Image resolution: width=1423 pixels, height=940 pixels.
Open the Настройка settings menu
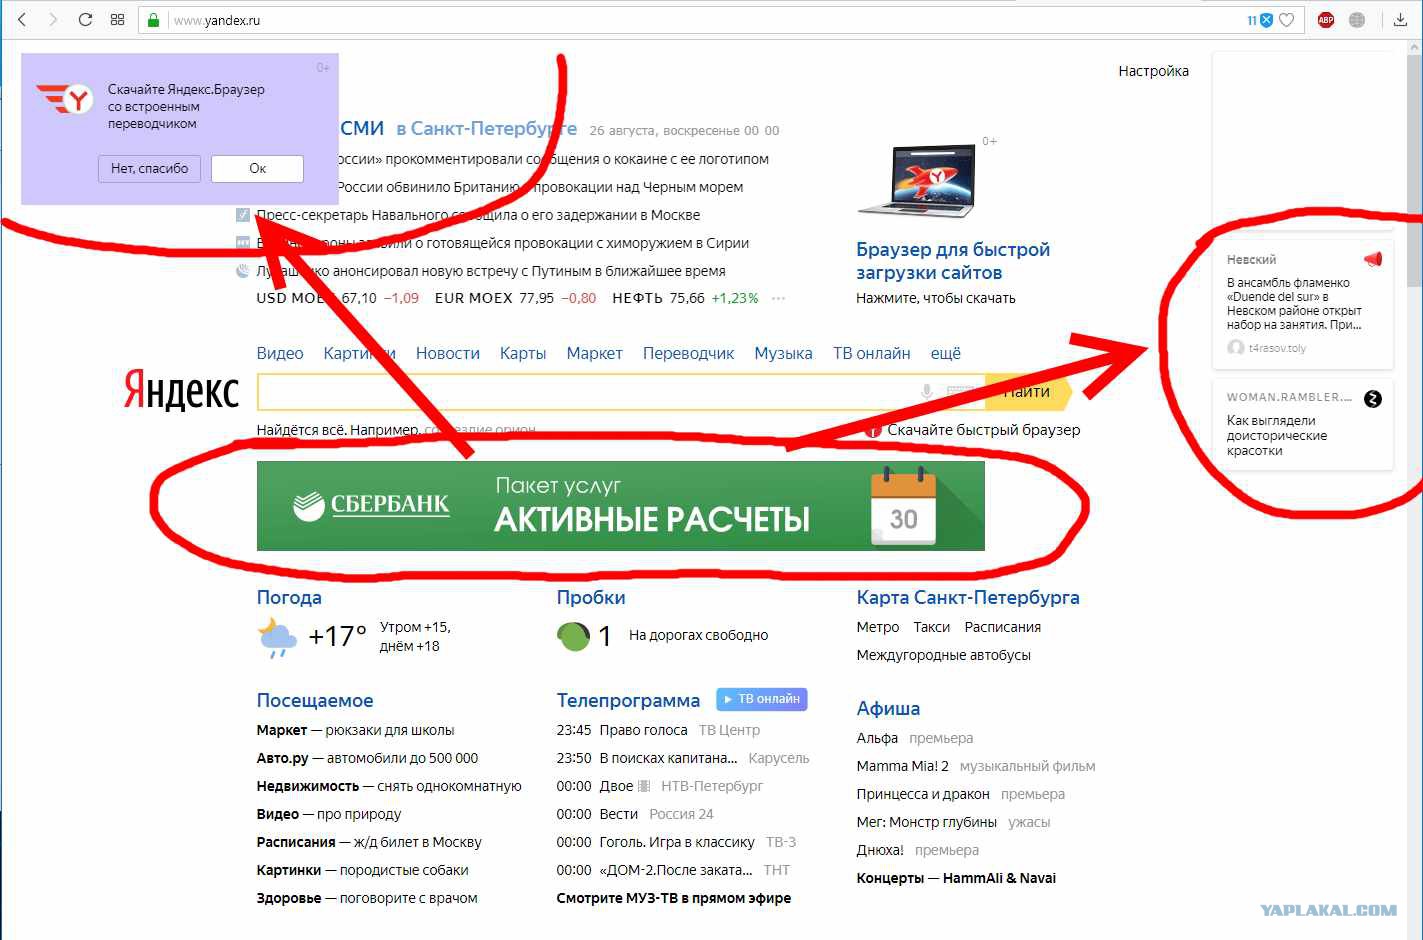click(1154, 71)
